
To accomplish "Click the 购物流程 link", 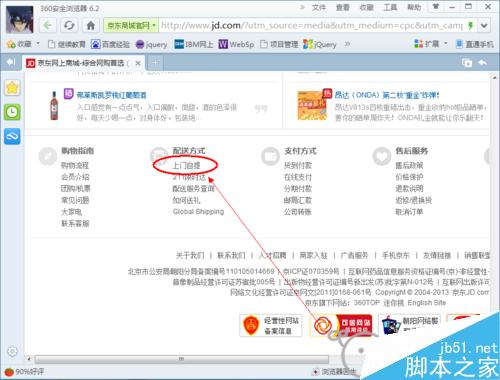I will tap(75, 165).
